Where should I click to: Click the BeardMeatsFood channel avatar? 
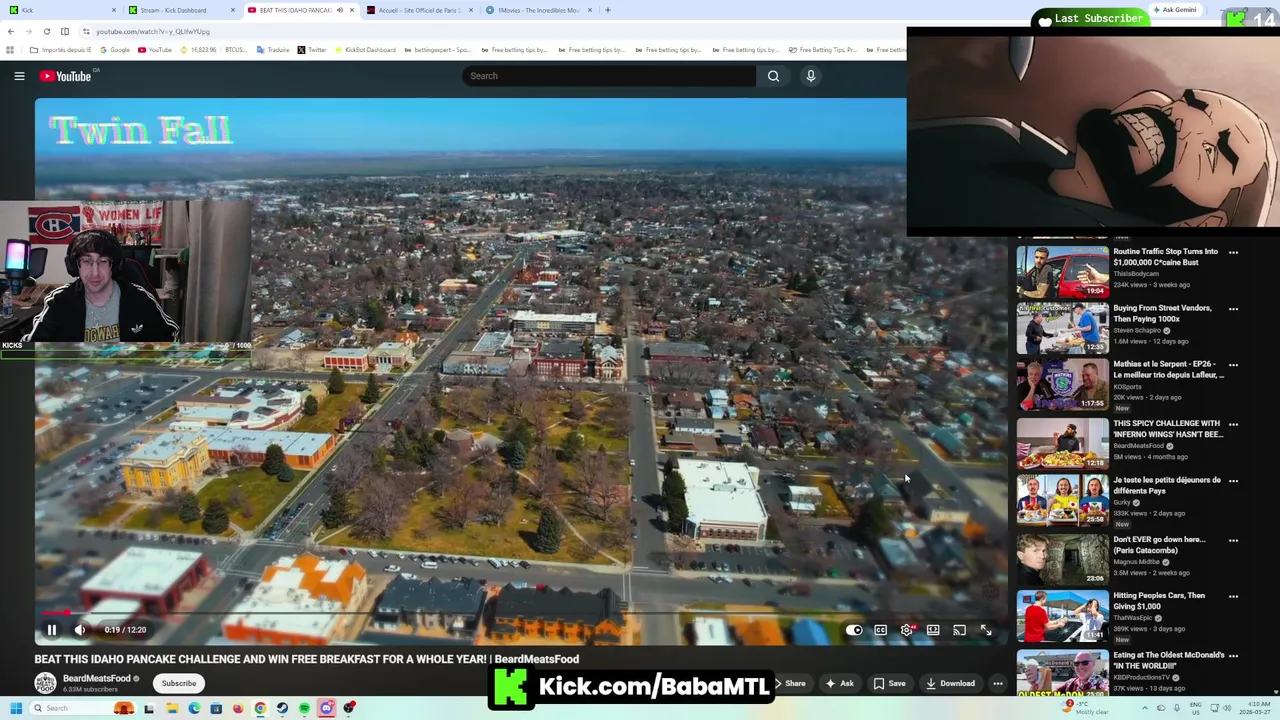click(x=45, y=683)
